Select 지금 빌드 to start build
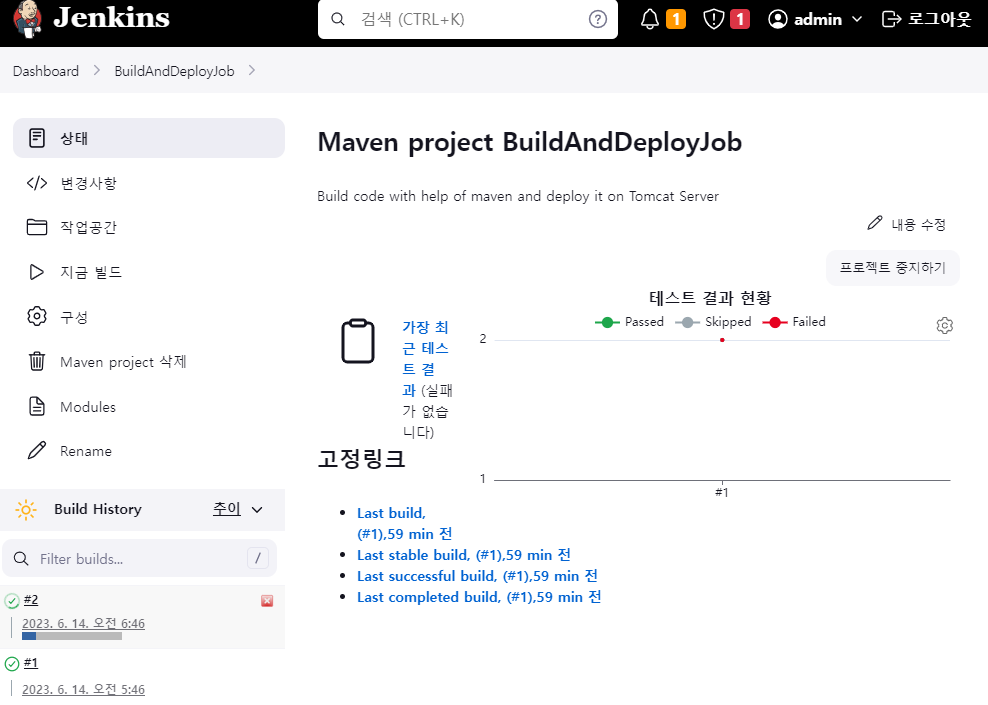Screen dimensions: 988x705 pos(149,272)
